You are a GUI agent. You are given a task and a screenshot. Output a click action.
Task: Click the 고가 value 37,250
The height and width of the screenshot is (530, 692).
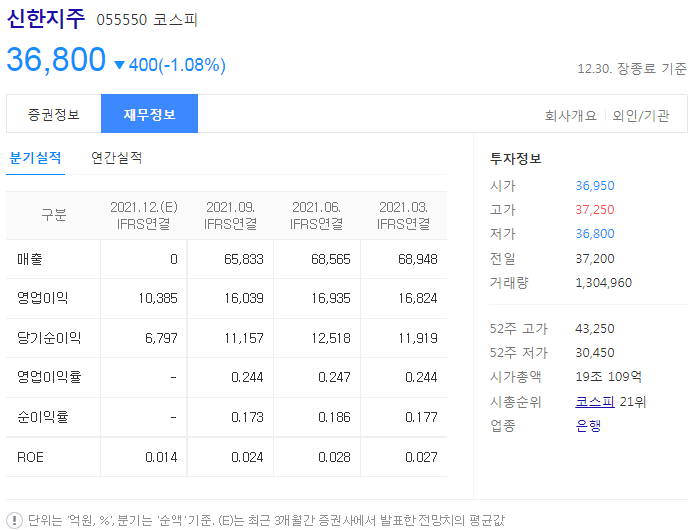coord(595,210)
